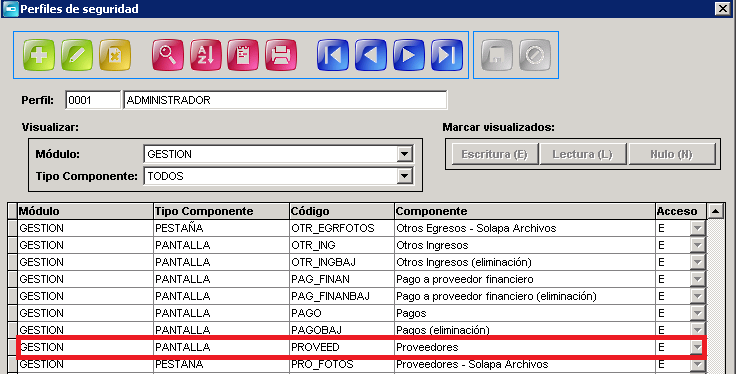The height and width of the screenshot is (374, 736).
Task: Click the window icon in the title bar
Action: pyautogui.click(x=10, y=9)
